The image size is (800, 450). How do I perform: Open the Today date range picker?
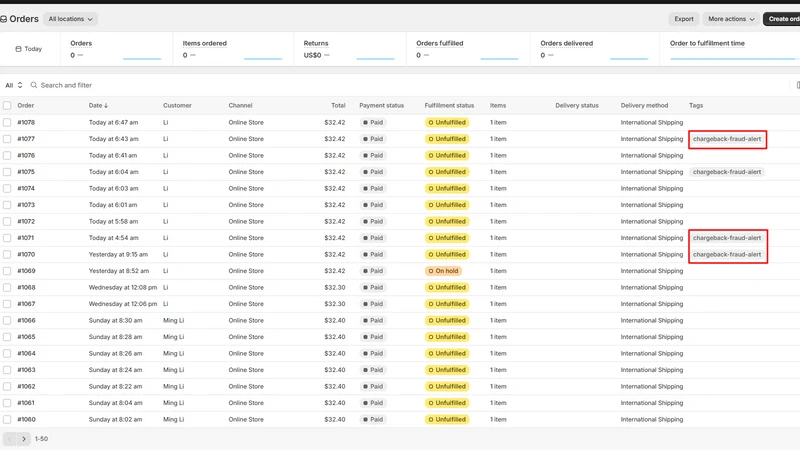tap(29, 49)
